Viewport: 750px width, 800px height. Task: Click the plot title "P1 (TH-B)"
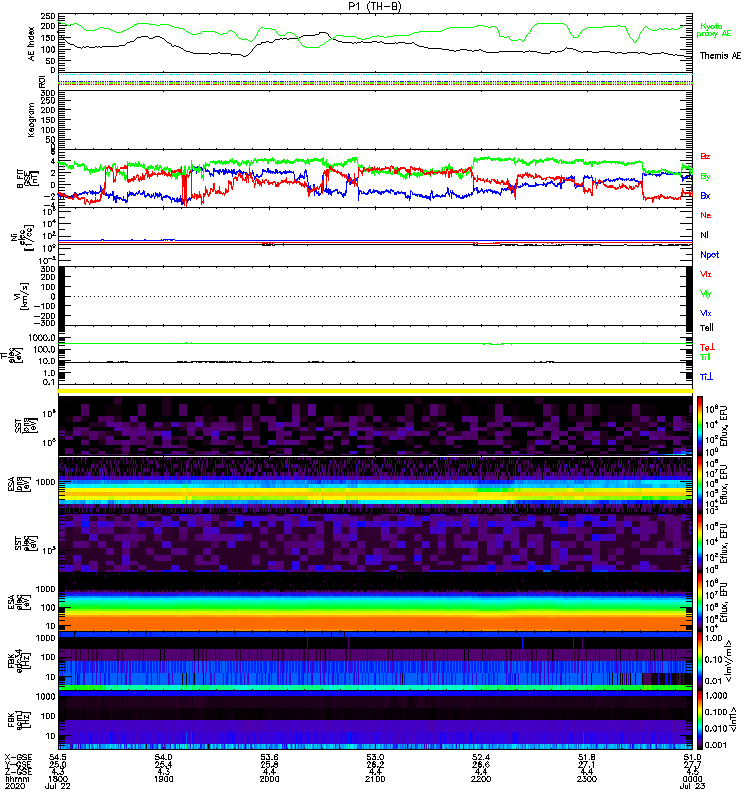374,6
